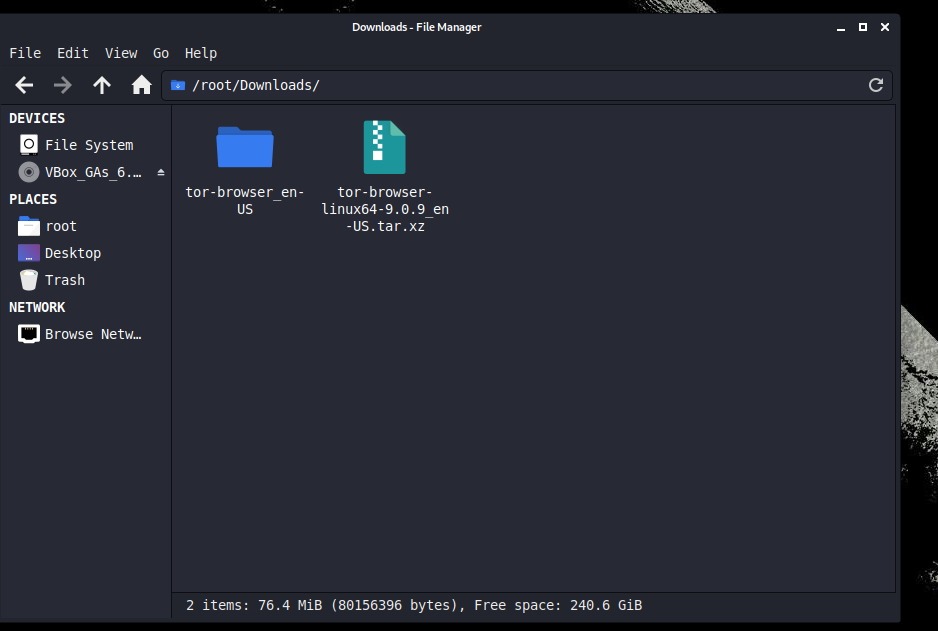The width and height of the screenshot is (938, 631).
Task: Click the /root/Downloads/ path field
Action: click(x=526, y=86)
